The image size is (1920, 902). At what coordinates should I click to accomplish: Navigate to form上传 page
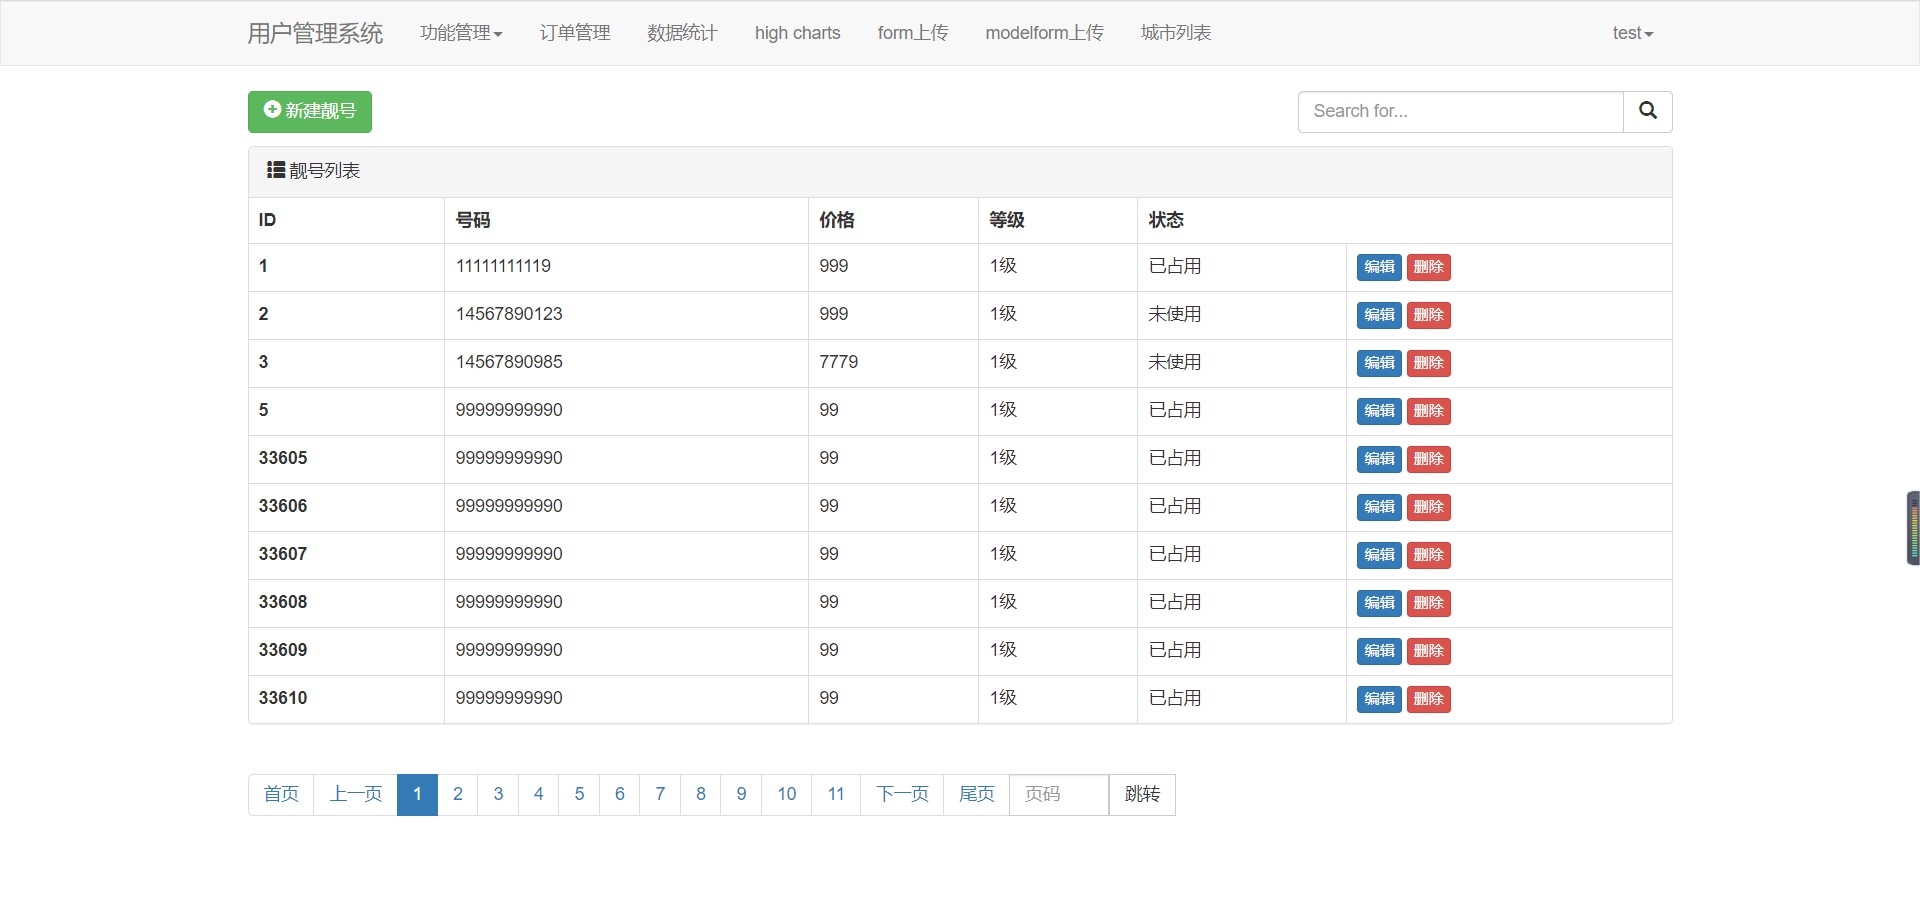[x=911, y=33]
